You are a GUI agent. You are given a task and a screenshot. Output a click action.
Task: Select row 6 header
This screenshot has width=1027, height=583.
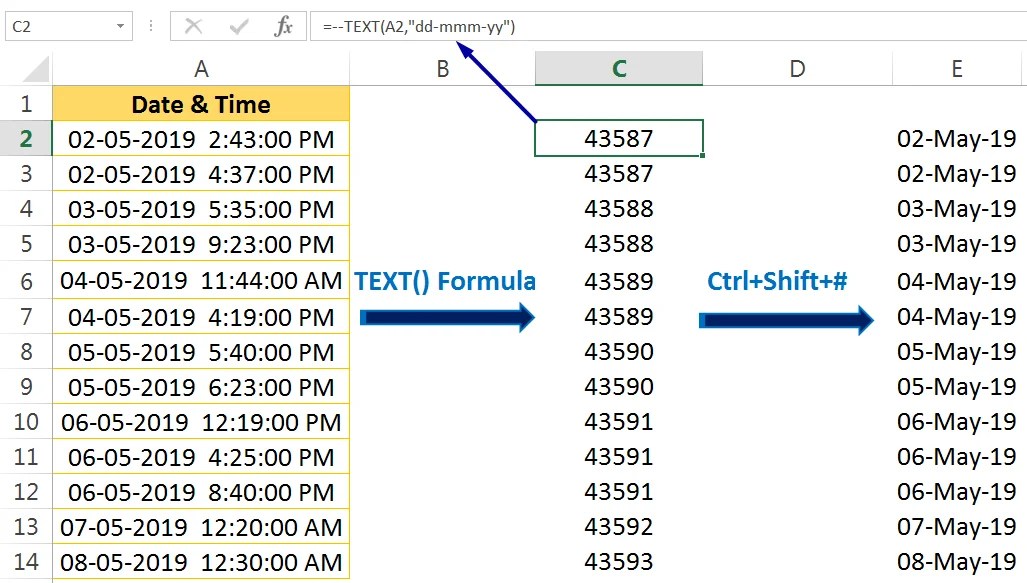pyautogui.click(x=24, y=281)
